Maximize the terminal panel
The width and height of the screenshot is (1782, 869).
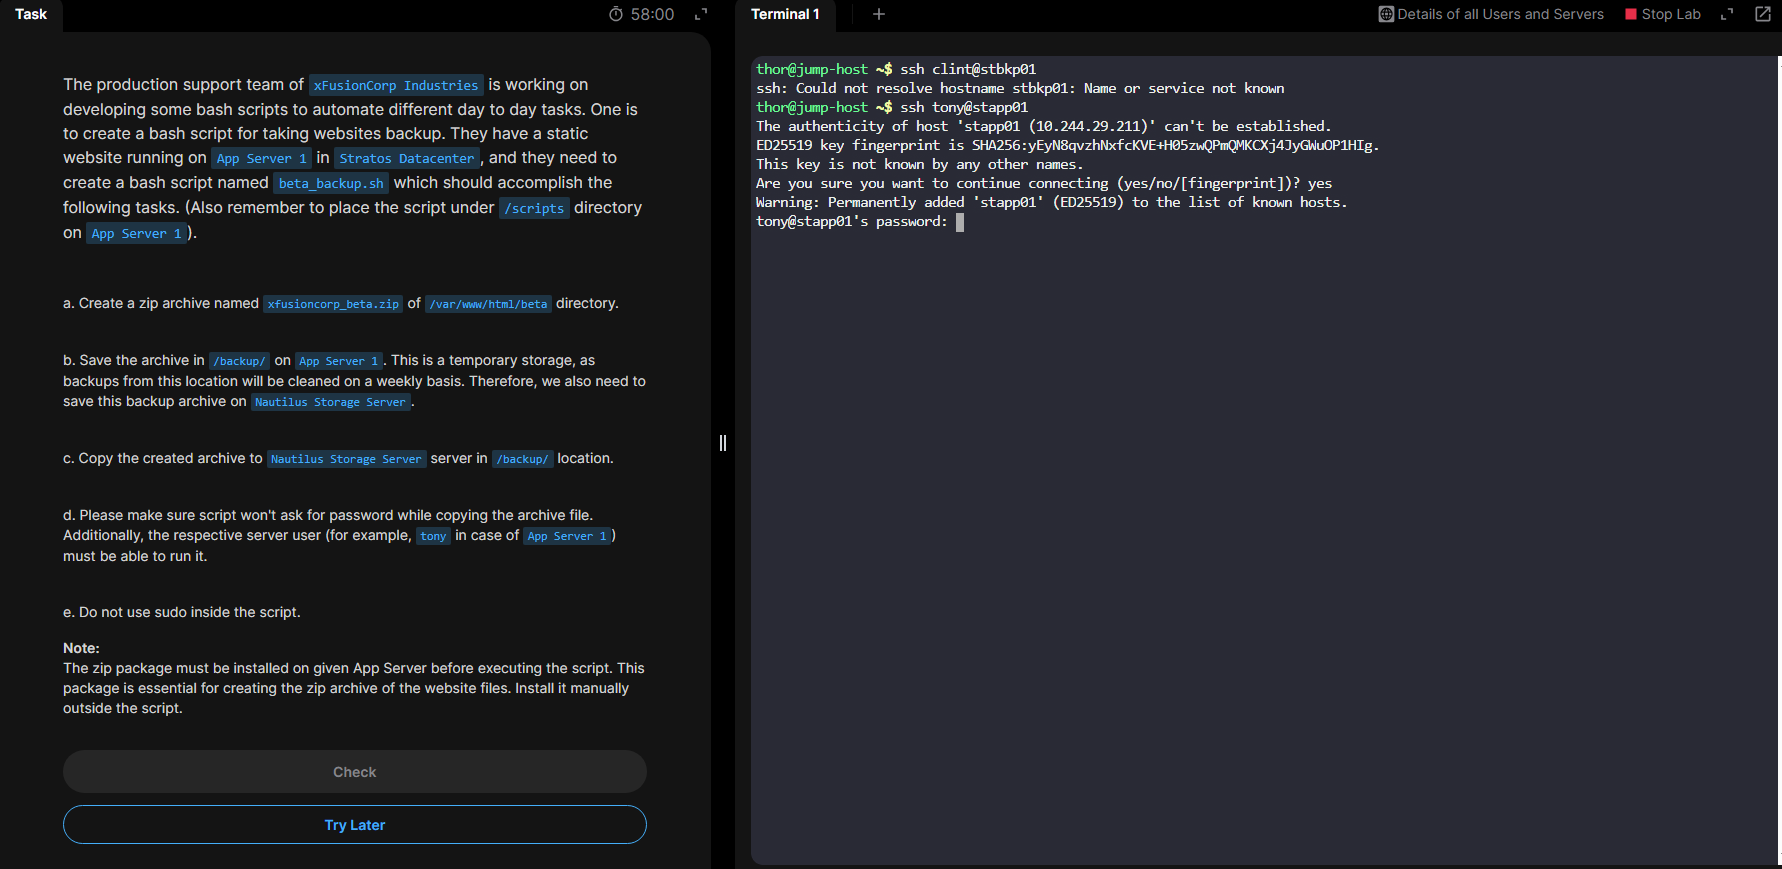pyautogui.click(x=1727, y=14)
